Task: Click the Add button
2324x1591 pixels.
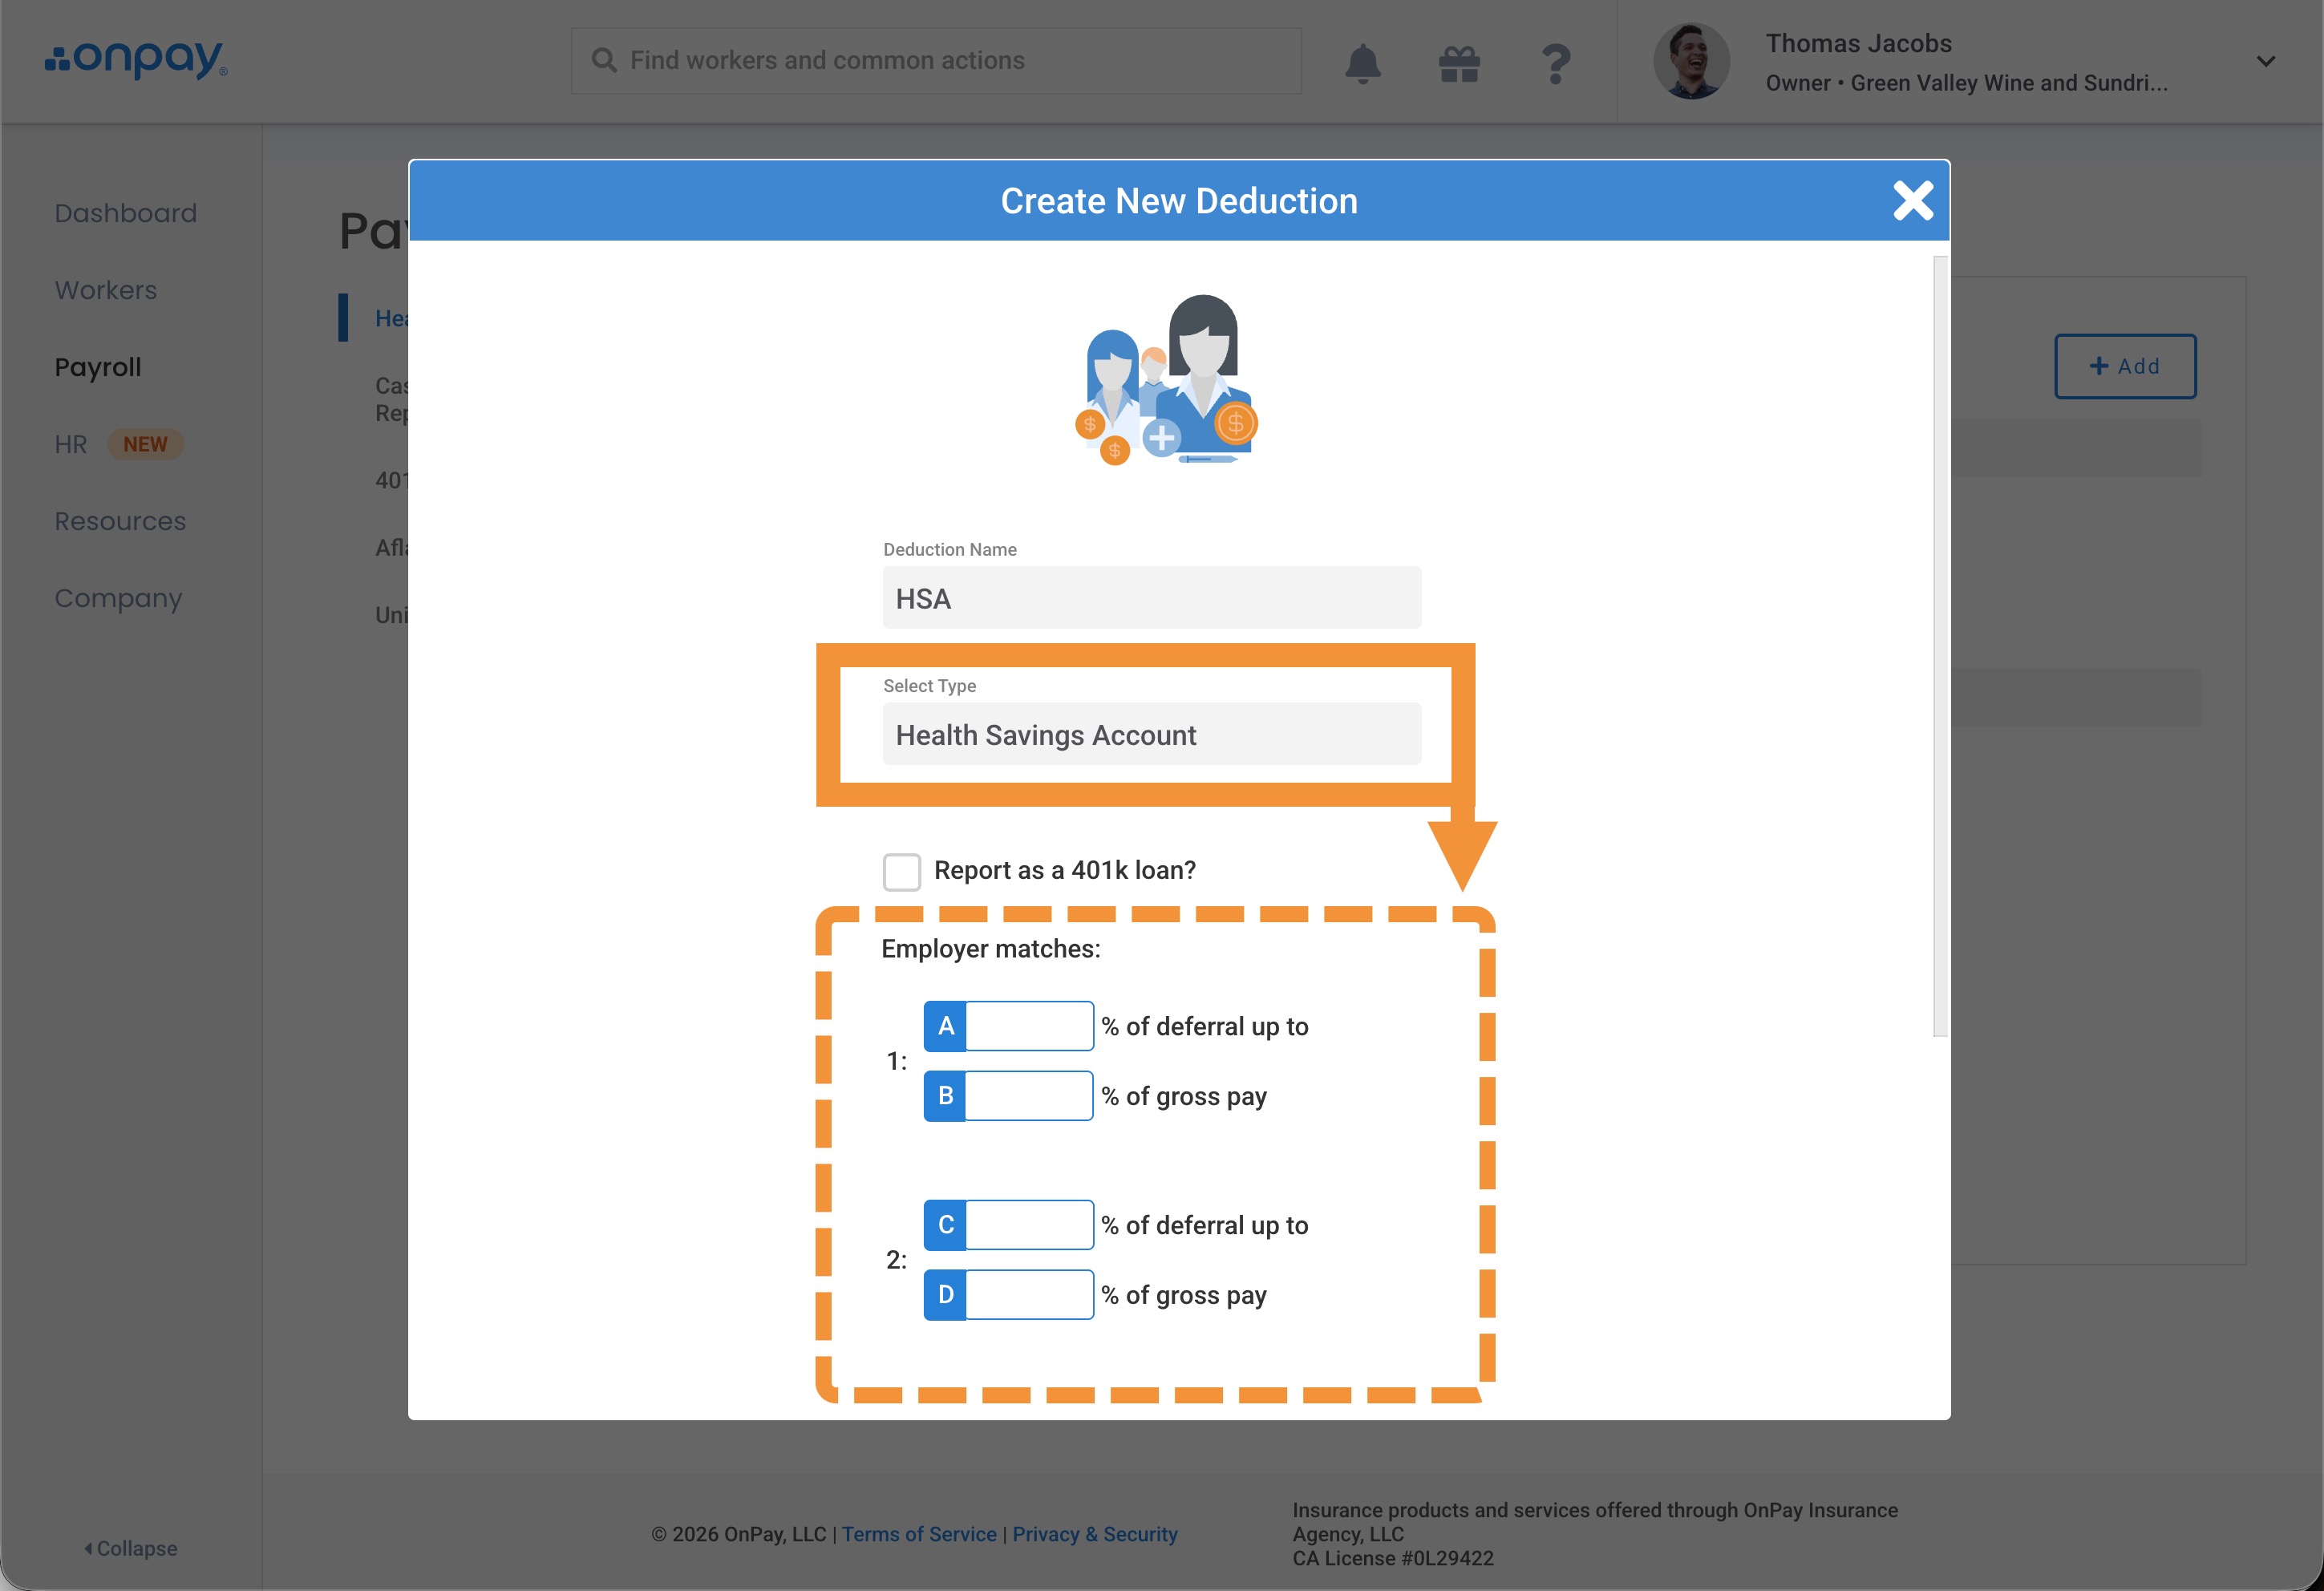Action: (x=2124, y=366)
